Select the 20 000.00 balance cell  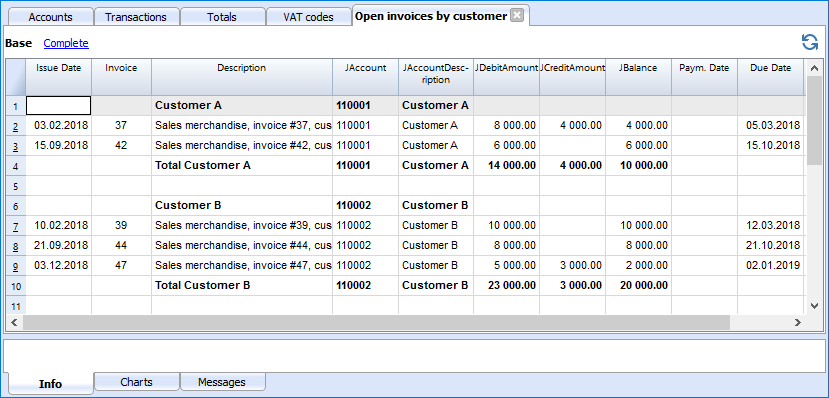pos(639,285)
